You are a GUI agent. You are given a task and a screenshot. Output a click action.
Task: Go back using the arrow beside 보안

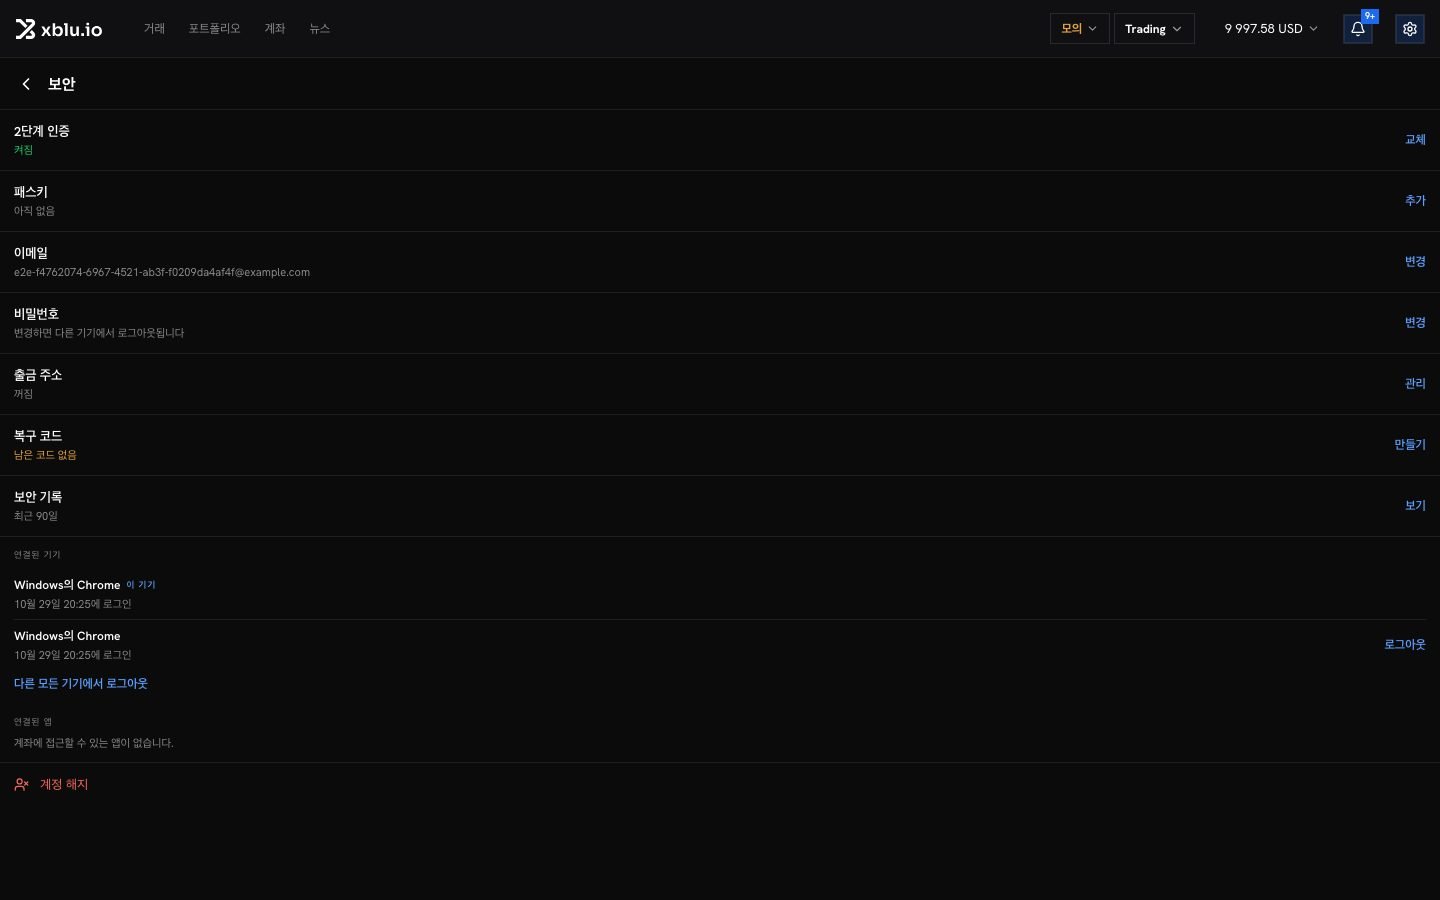[26, 84]
